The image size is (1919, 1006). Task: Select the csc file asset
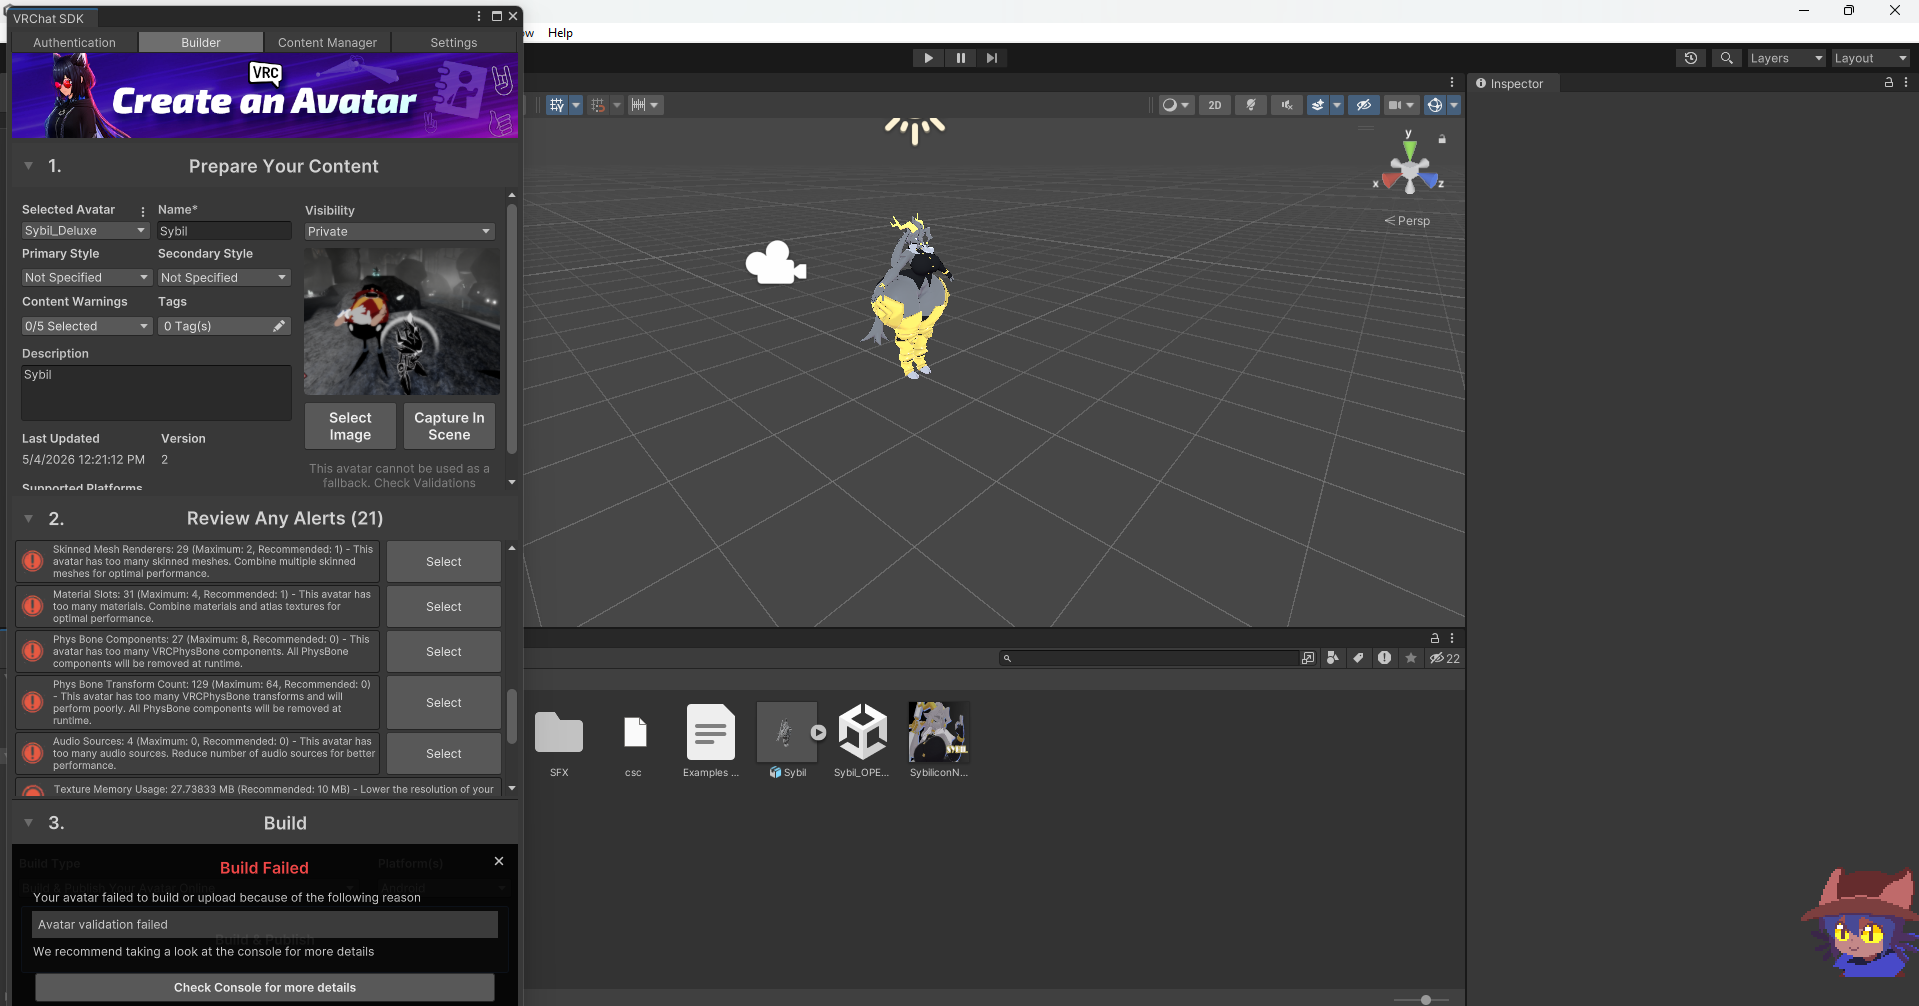coord(634,741)
